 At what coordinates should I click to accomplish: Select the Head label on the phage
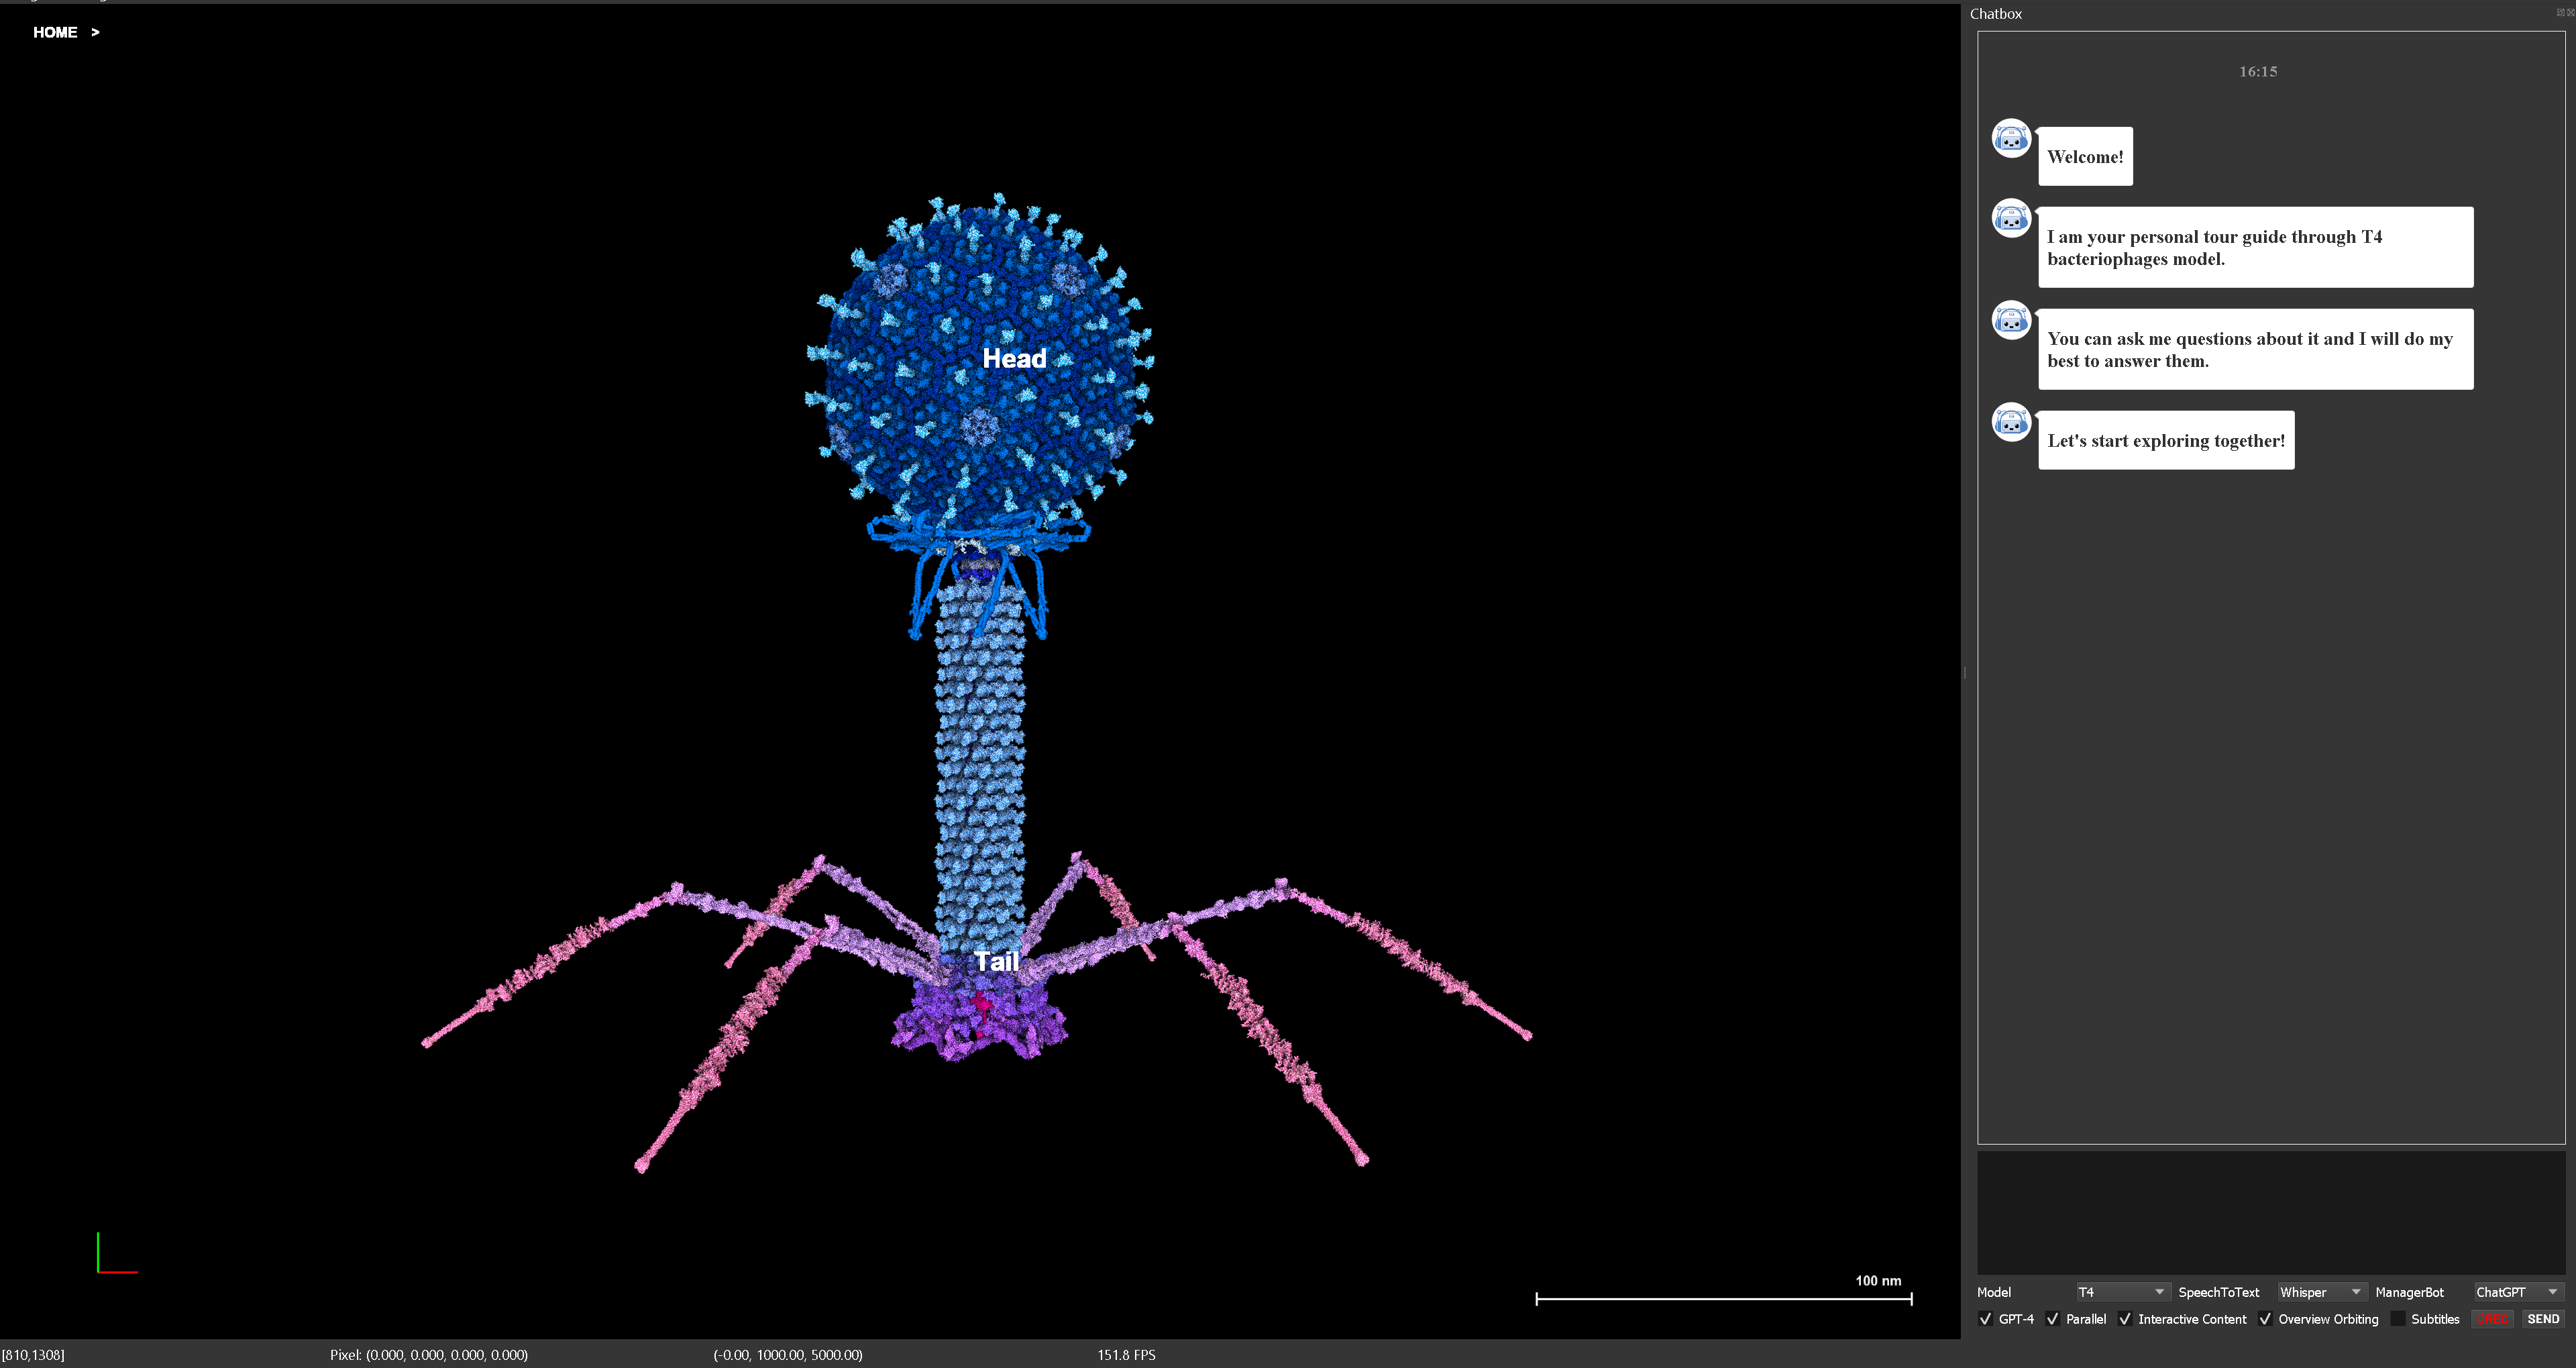click(x=1014, y=358)
